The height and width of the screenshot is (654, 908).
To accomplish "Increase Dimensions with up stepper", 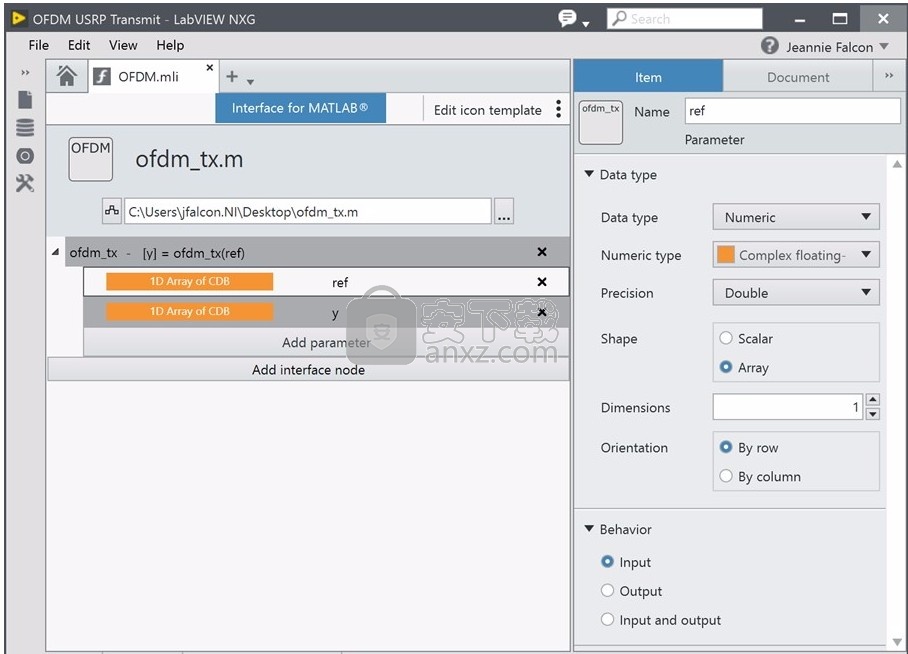I will [873, 400].
